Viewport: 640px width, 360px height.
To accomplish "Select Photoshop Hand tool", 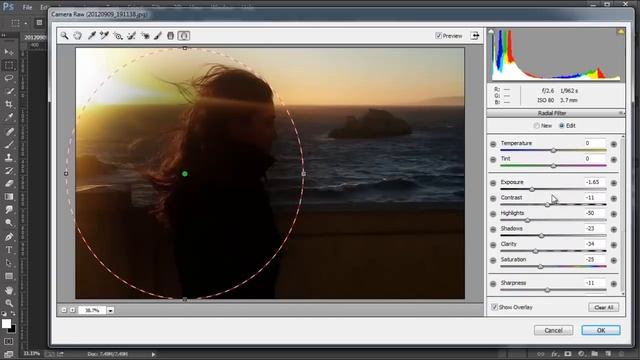I will [9, 290].
